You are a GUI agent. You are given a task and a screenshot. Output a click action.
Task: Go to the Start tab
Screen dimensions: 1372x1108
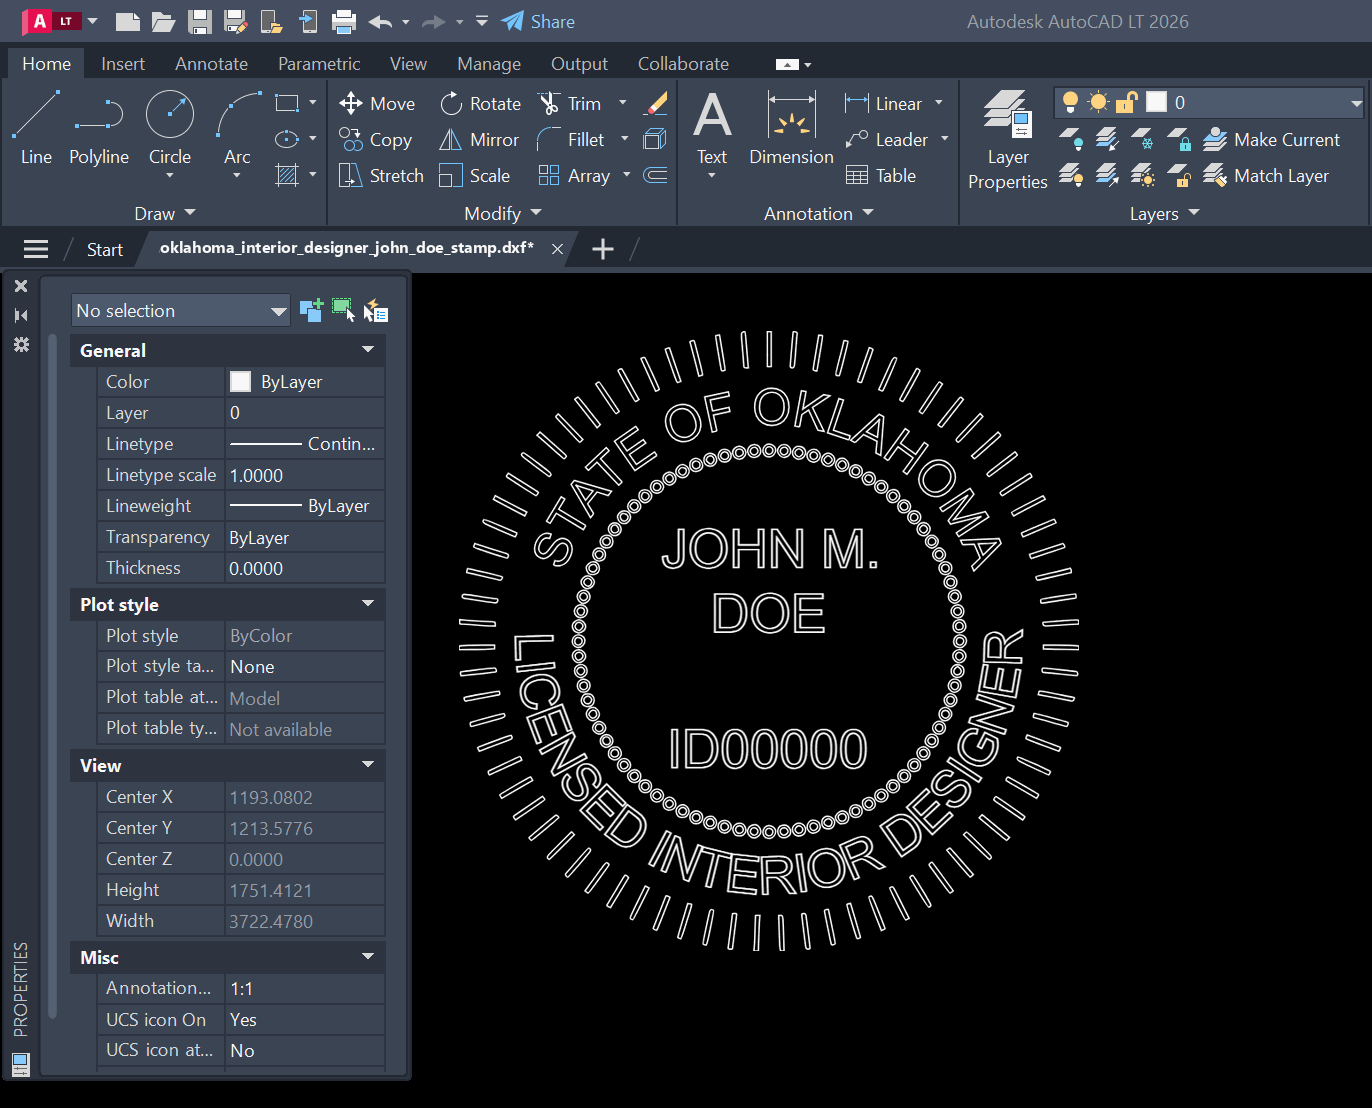coord(105,249)
